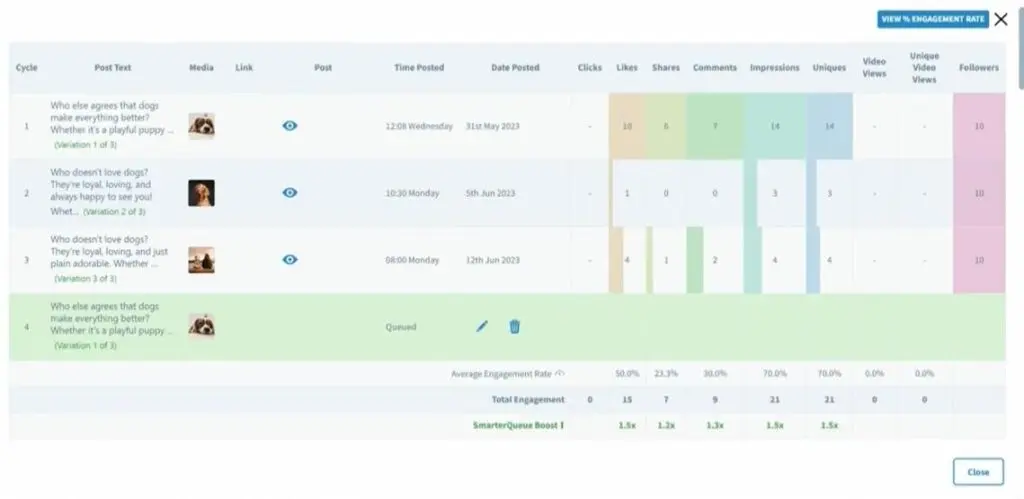This screenshot has height=499, width=1024.
Task: Click the SmarterQueue Boost label
Action: click(x=517, y=425)
